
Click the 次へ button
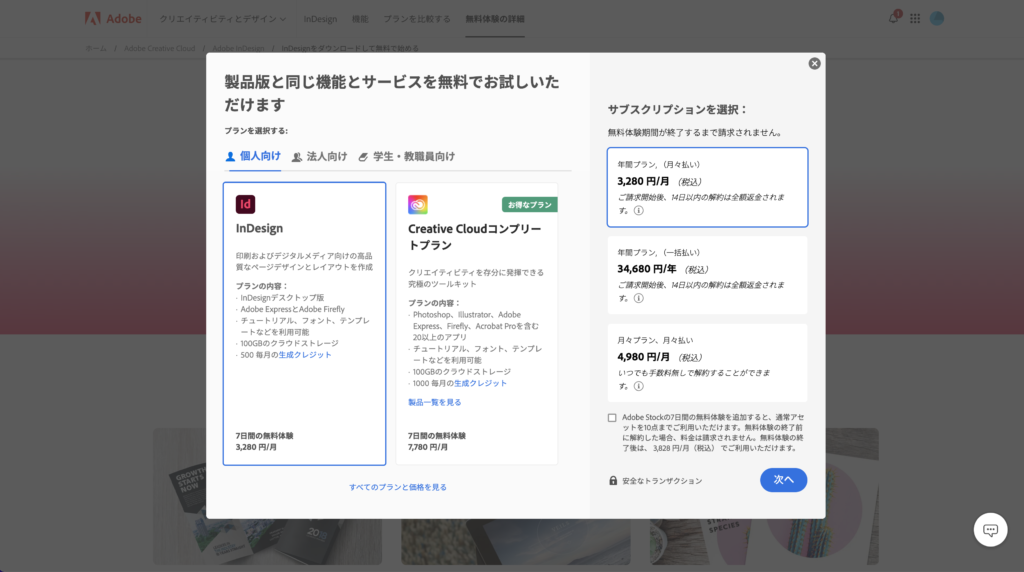click(x=783, y=480)
